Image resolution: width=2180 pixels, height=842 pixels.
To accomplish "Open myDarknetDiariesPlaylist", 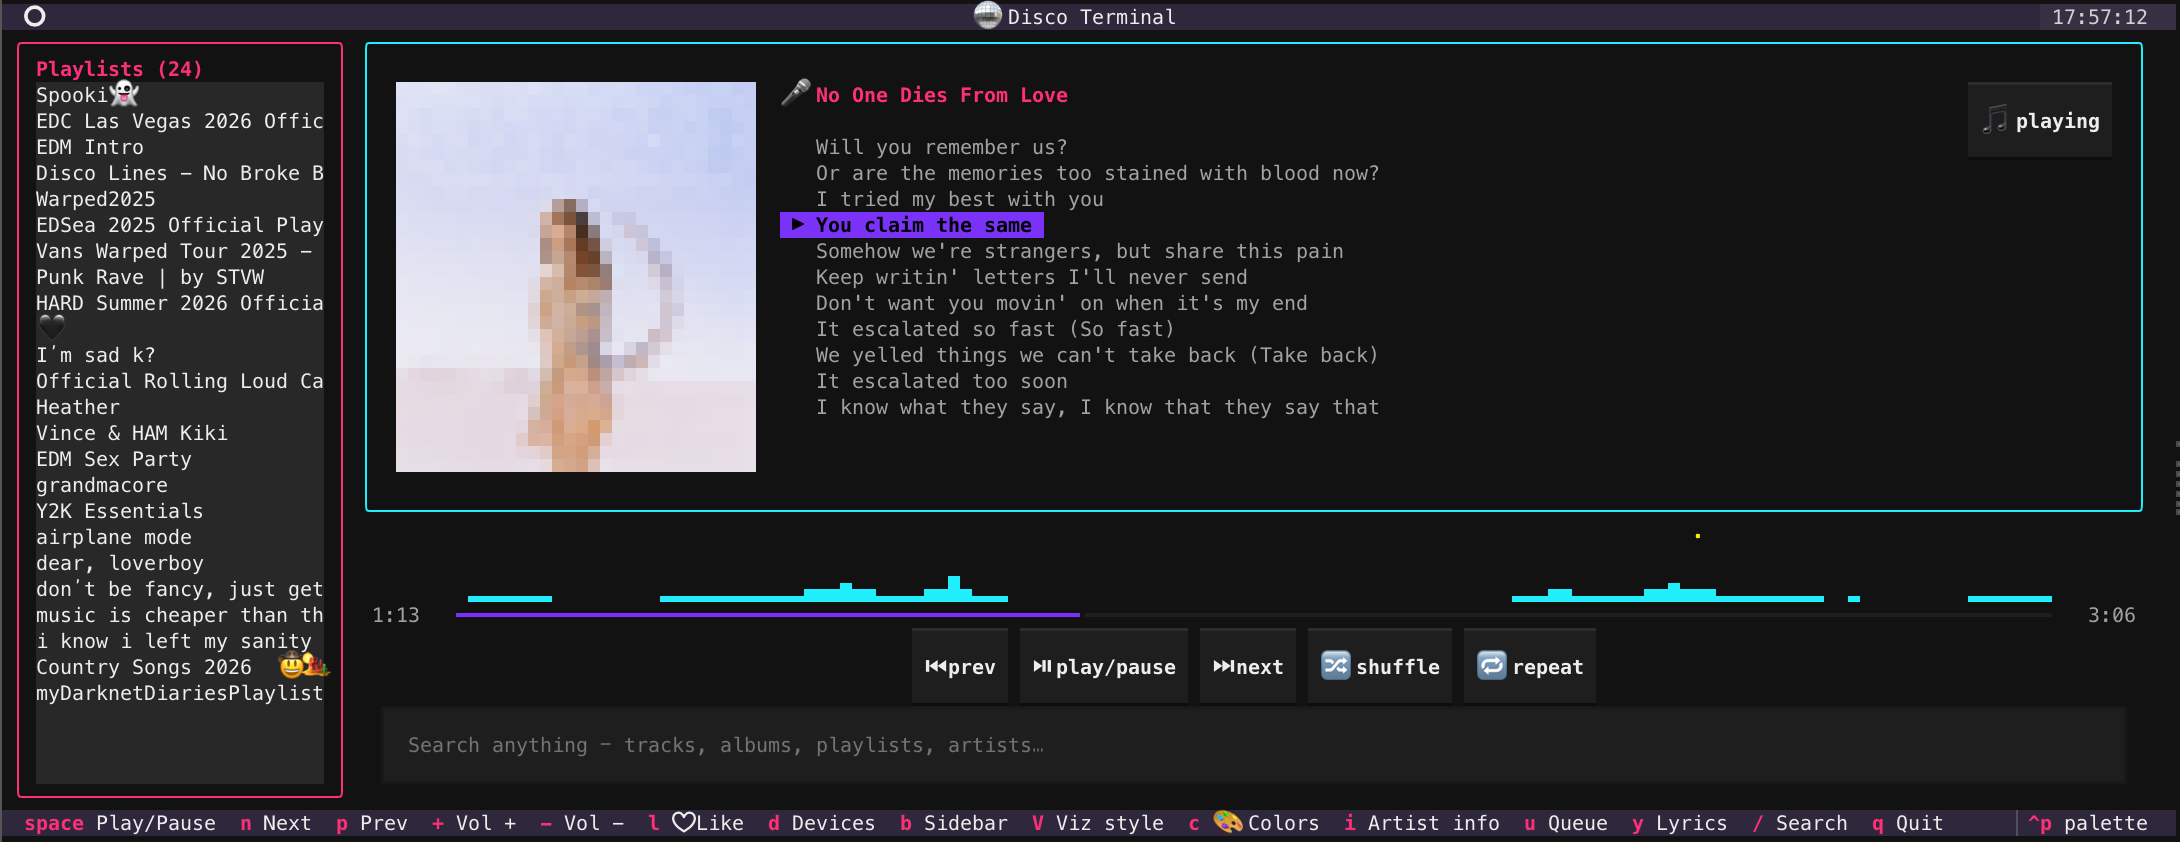I will coord(180,693).
